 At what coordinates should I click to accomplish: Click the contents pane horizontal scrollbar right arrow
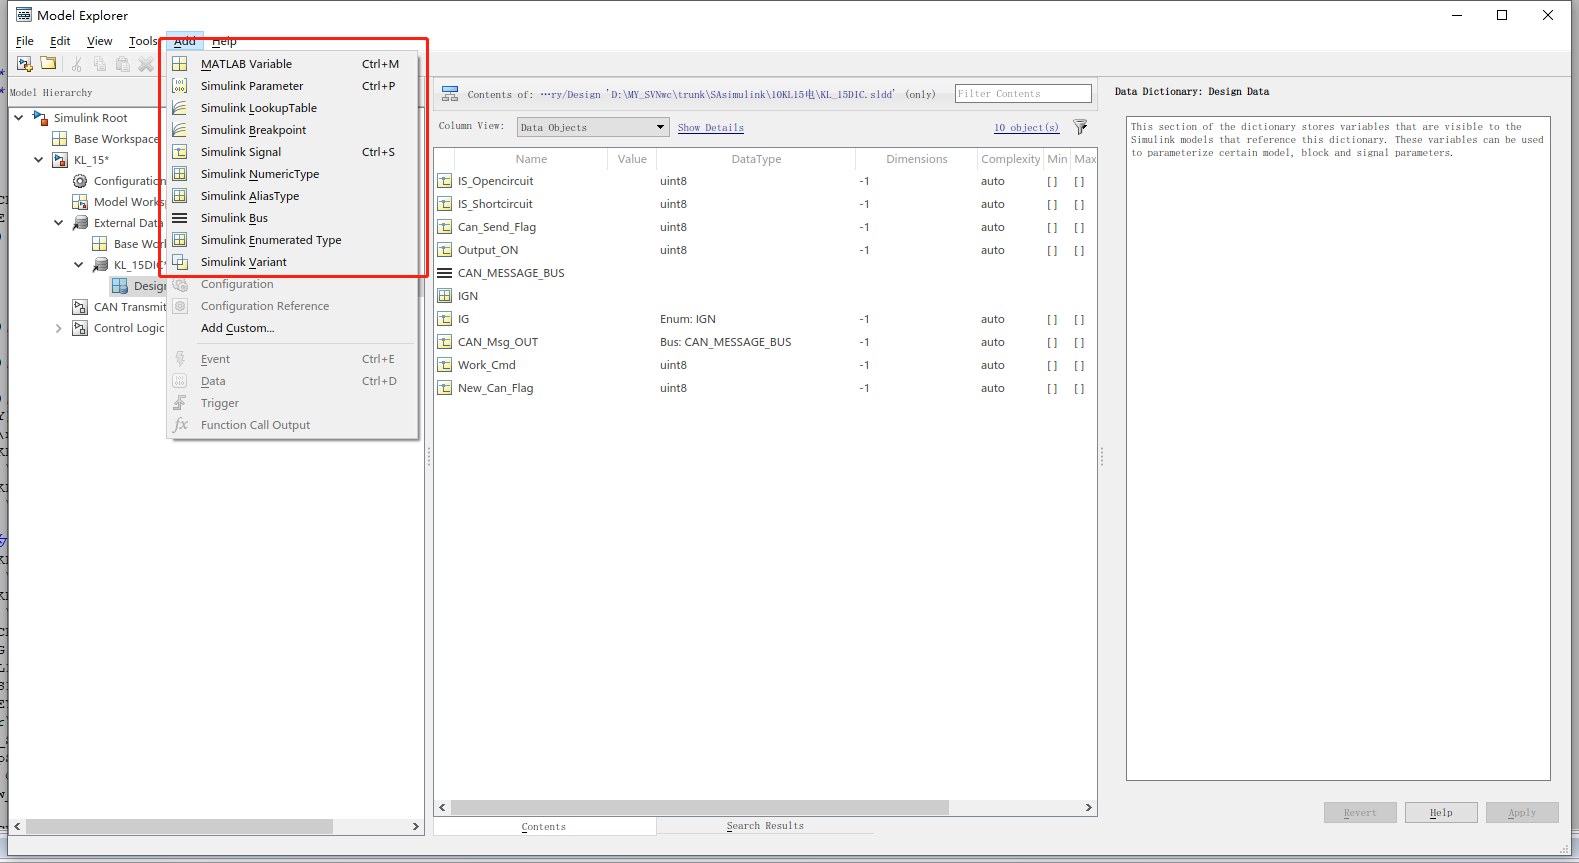point(1089,807)
